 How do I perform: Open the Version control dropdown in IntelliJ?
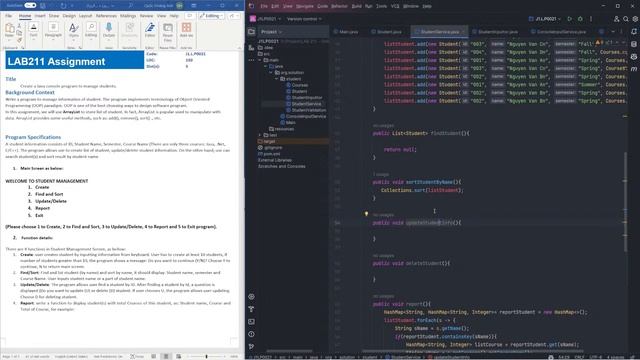[x=304, y=19]
